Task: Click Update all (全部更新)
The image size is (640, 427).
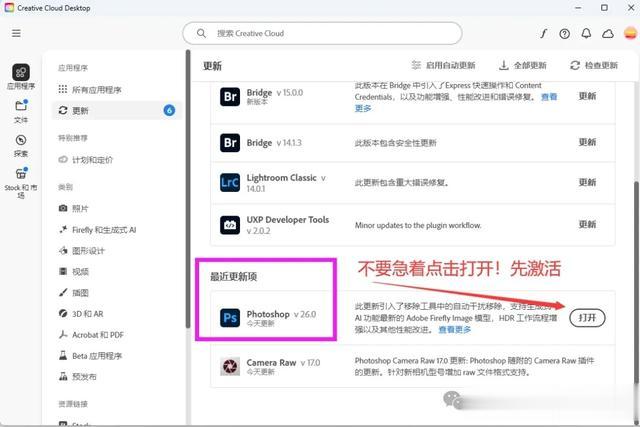Action: tap(522, 65)
